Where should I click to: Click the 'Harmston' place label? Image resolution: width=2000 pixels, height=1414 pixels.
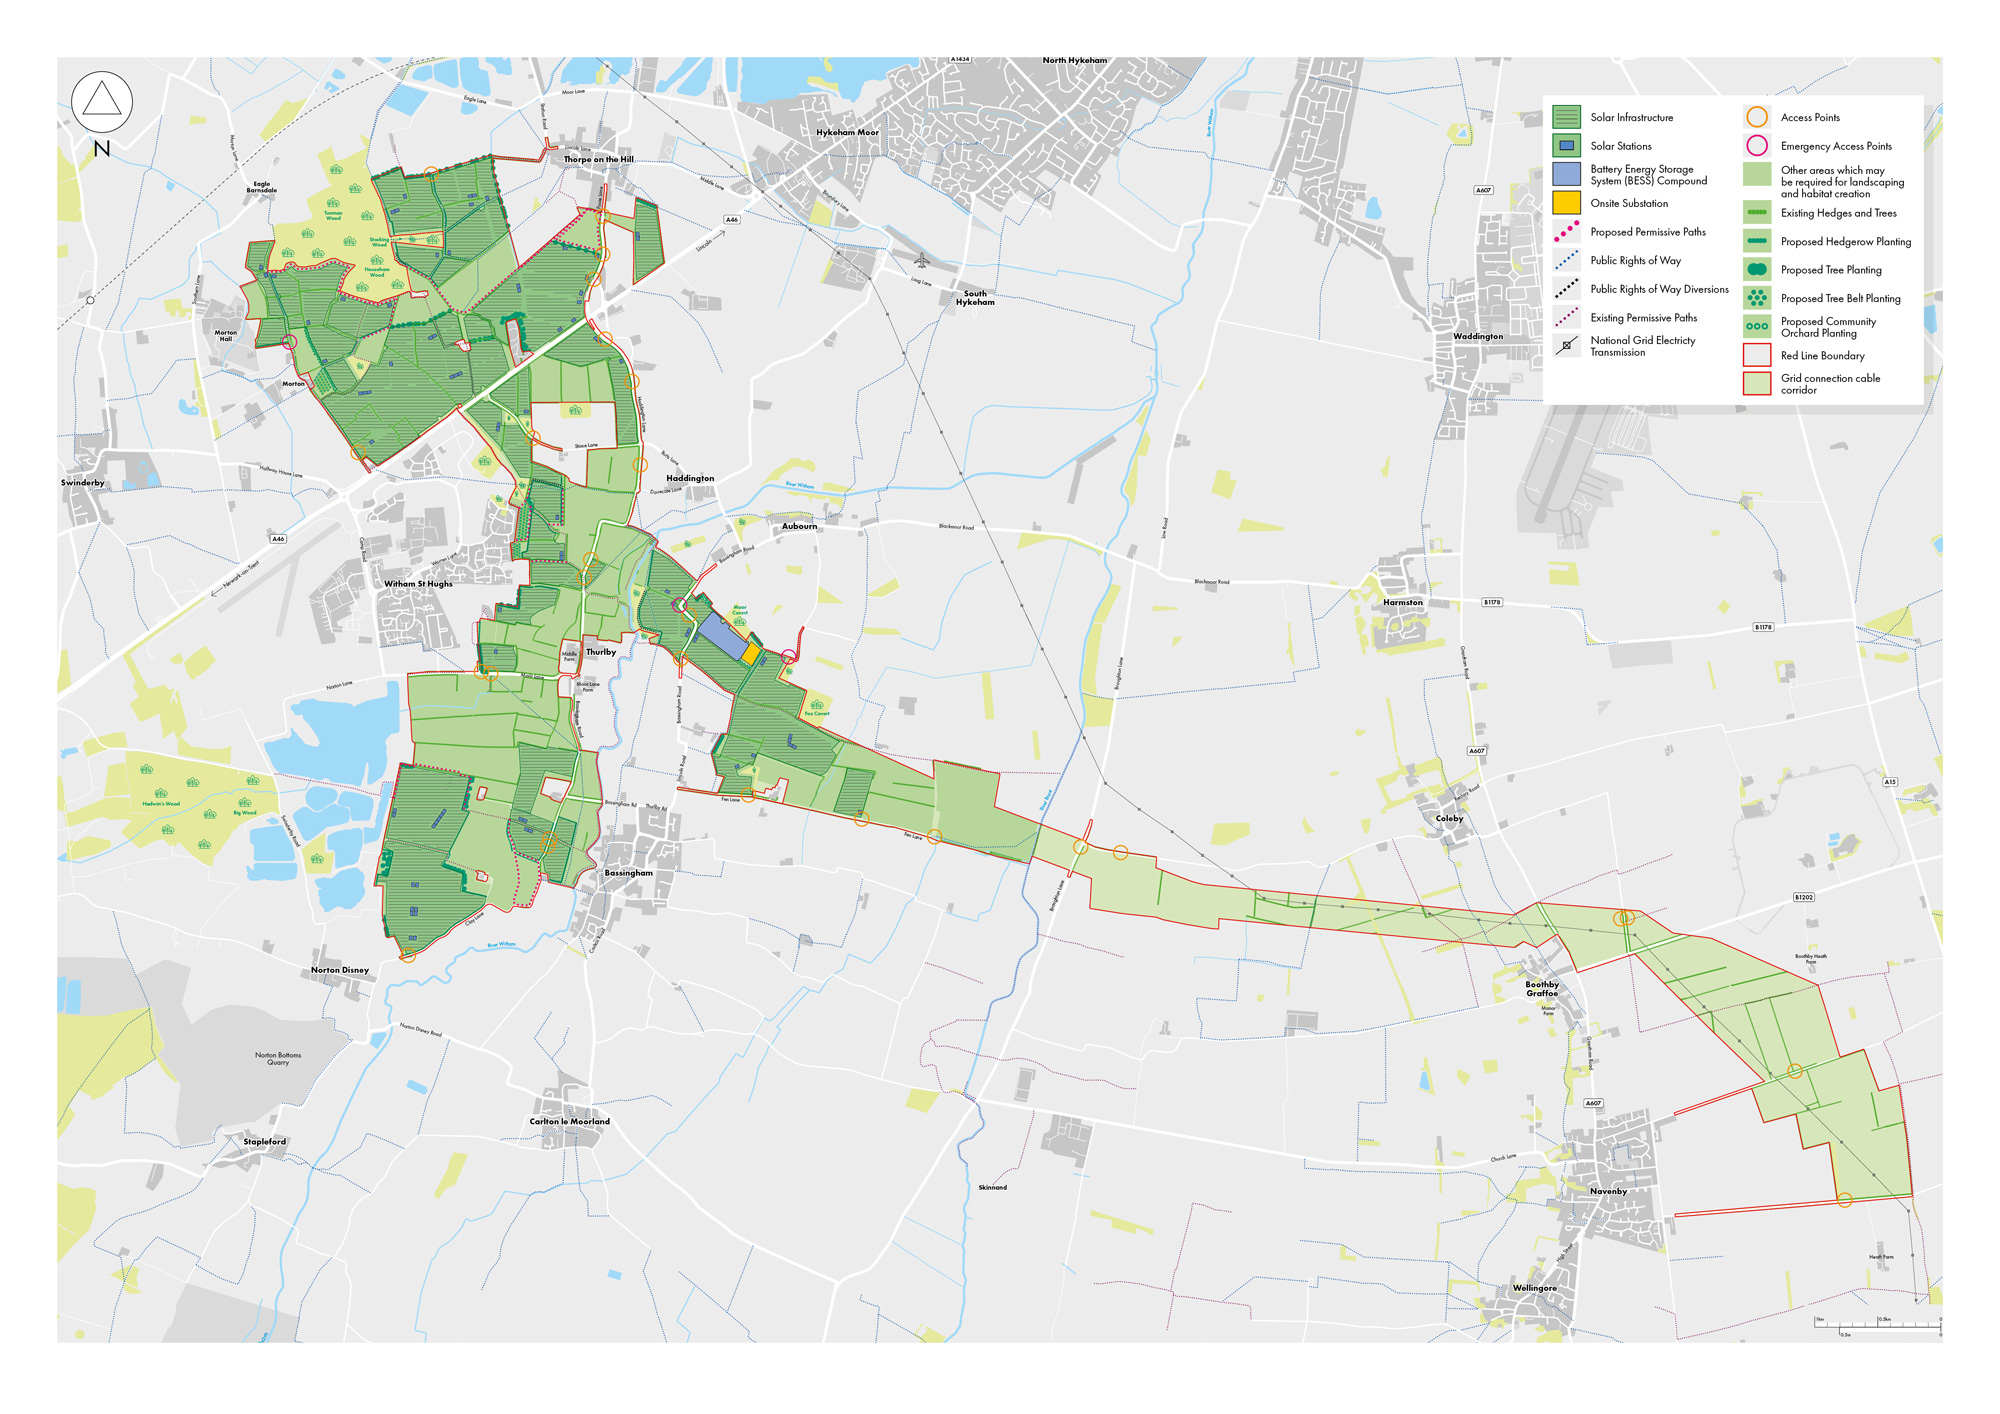coord(1402,603)
